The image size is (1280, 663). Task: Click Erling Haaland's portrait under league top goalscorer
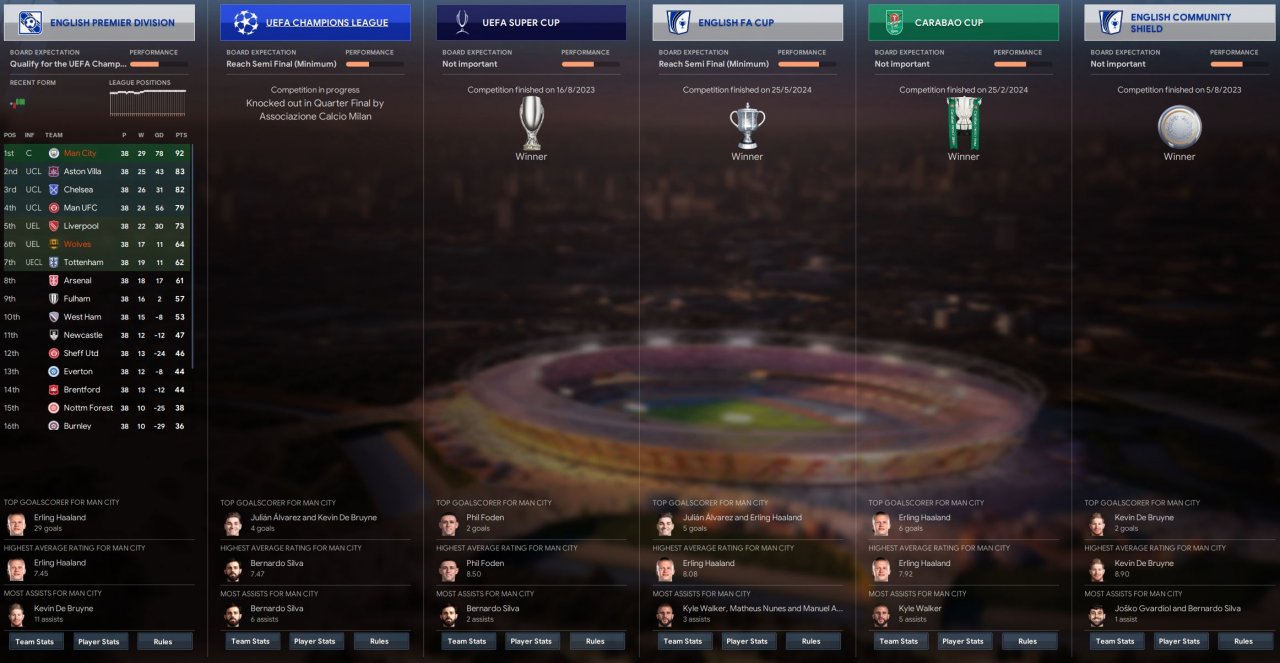click(x=16, y=524)
